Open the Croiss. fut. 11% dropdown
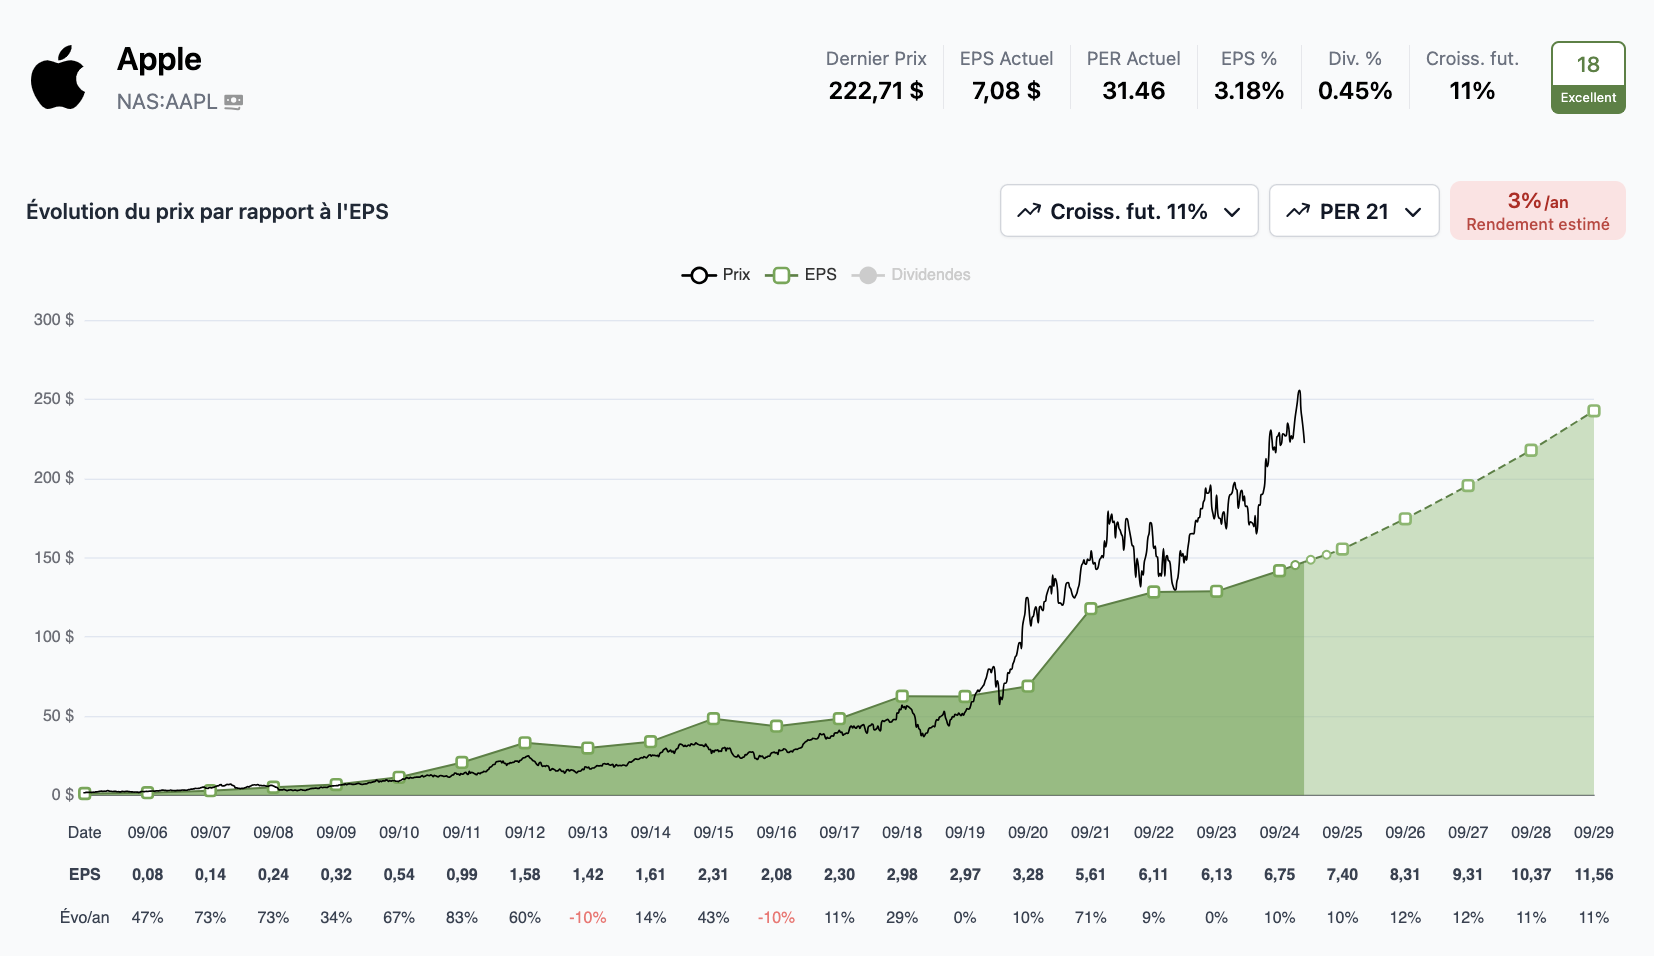The image size is (1654, 956). click(1128, 211)
